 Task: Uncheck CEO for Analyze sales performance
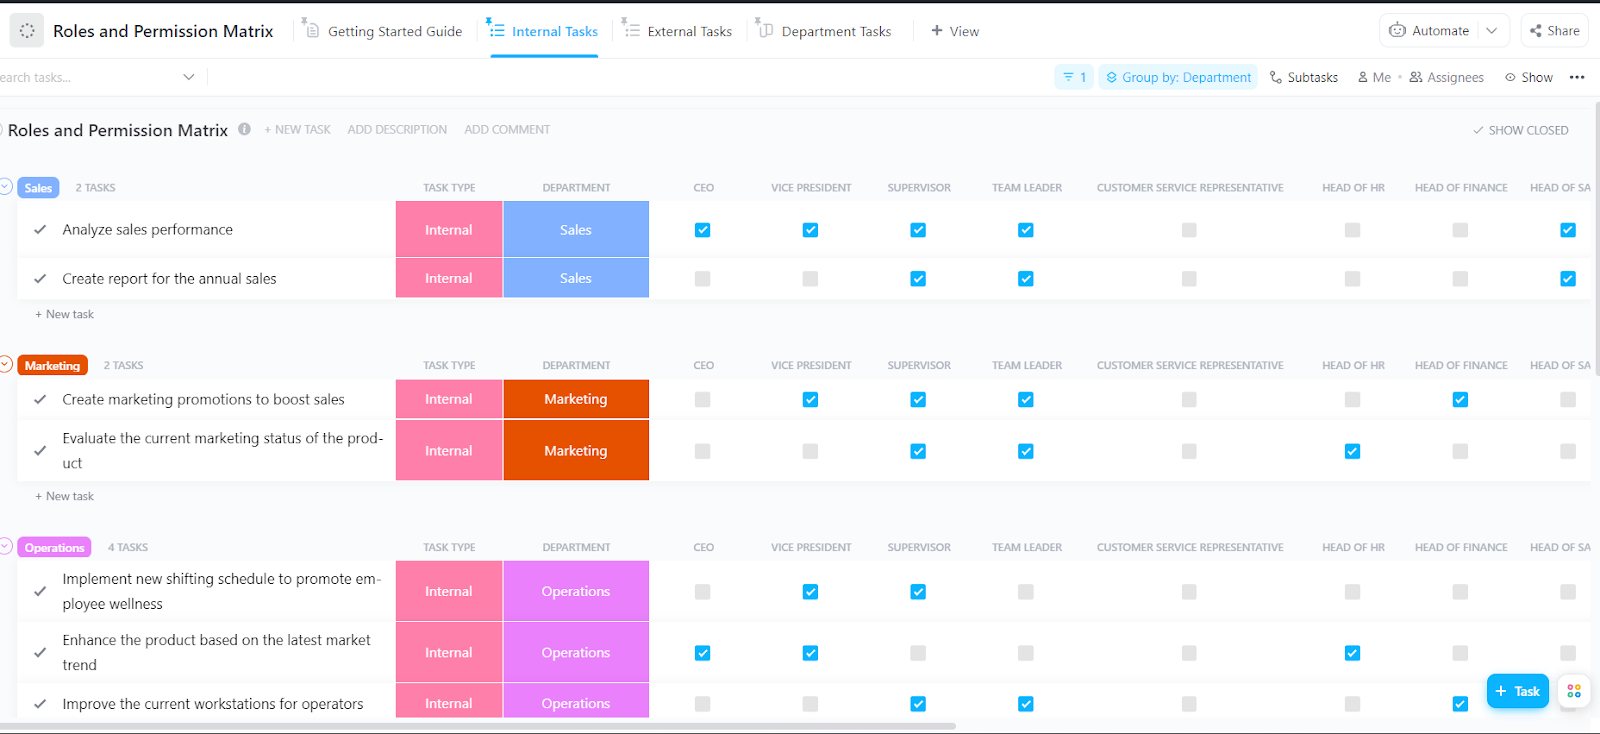pos(702,230)
